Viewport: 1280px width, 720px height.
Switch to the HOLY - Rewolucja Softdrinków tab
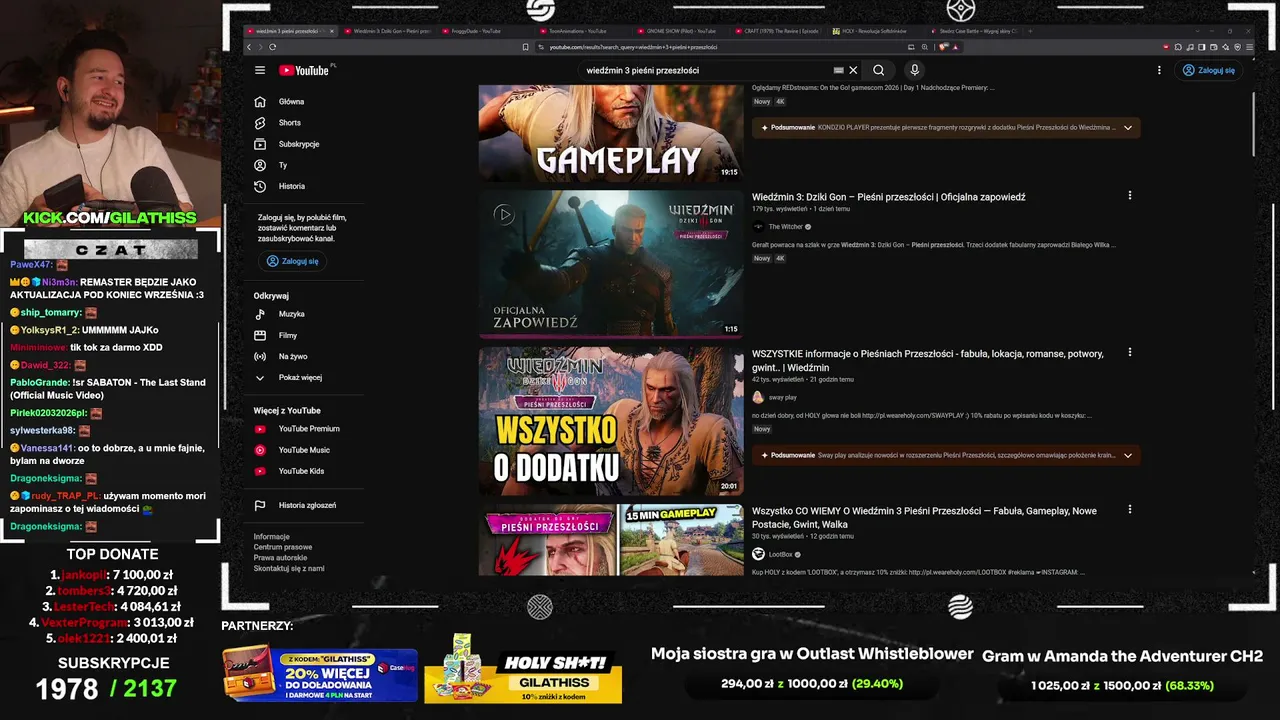point(875,31)
